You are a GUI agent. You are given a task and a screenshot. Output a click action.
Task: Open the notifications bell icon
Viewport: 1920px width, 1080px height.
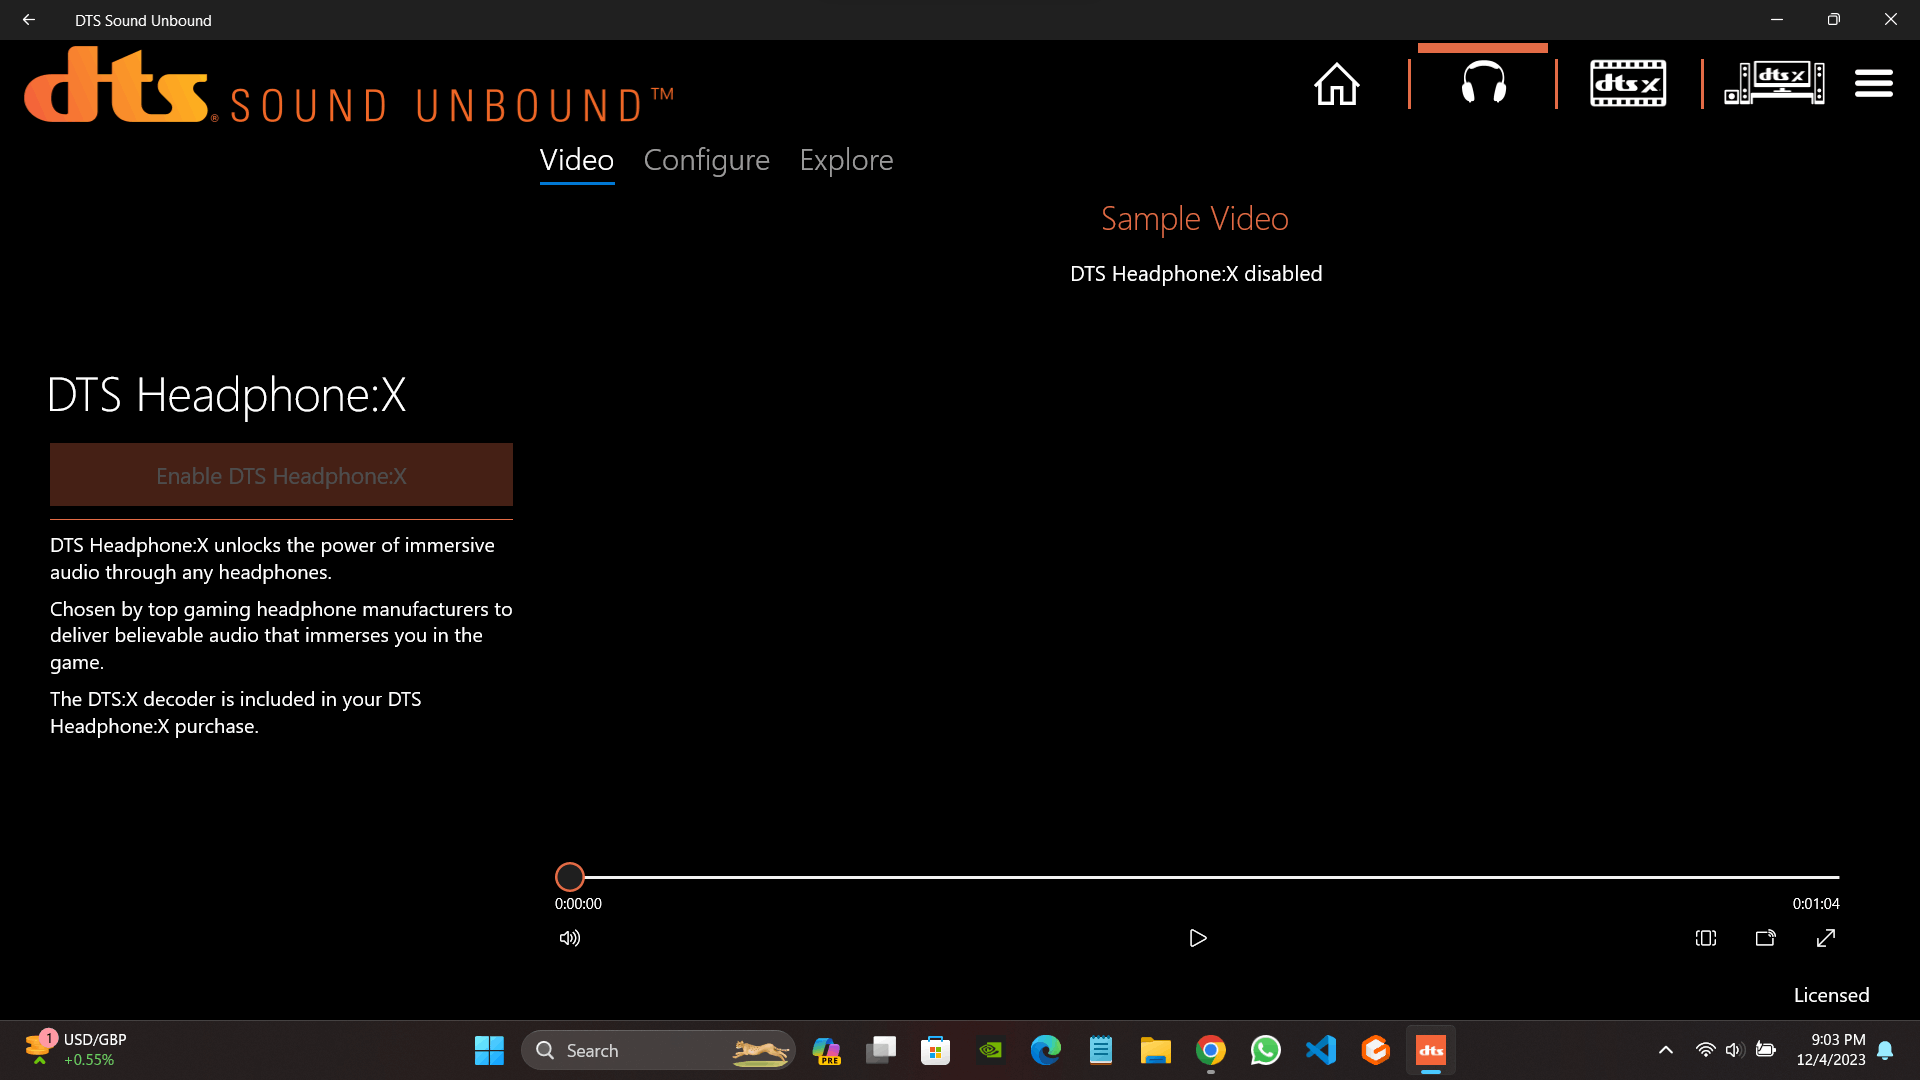pyautogui.click(x=1885, y=1050)
